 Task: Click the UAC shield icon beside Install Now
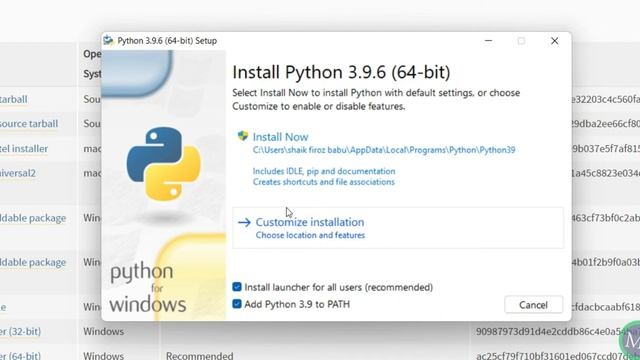tap(243, 136)
